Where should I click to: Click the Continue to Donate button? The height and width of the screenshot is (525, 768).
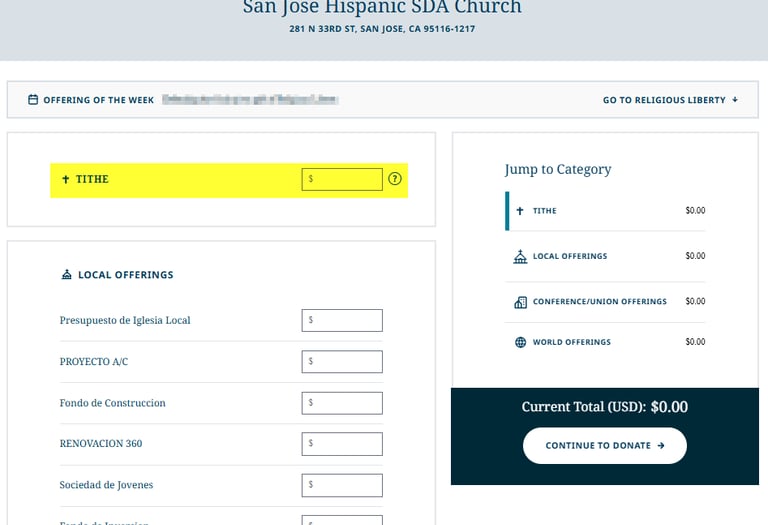[604, 446]
